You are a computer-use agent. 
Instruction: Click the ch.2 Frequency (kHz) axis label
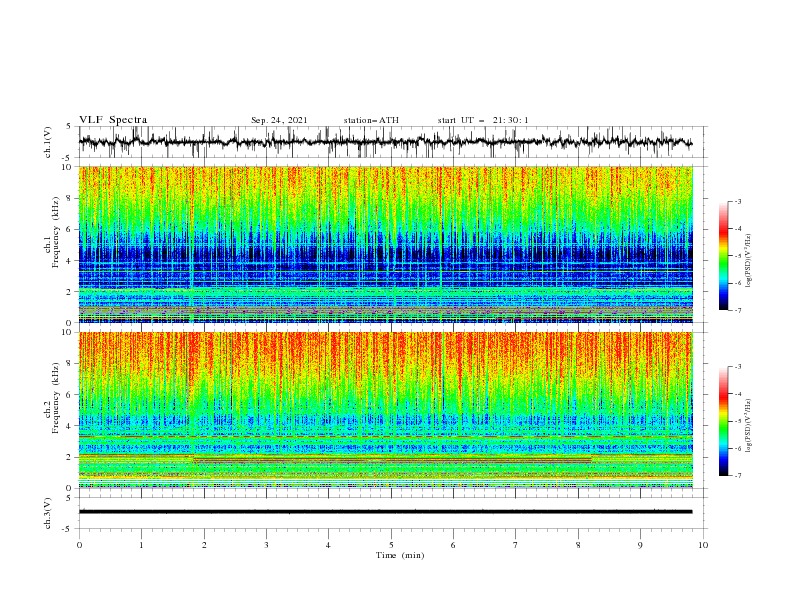(52, 398)
